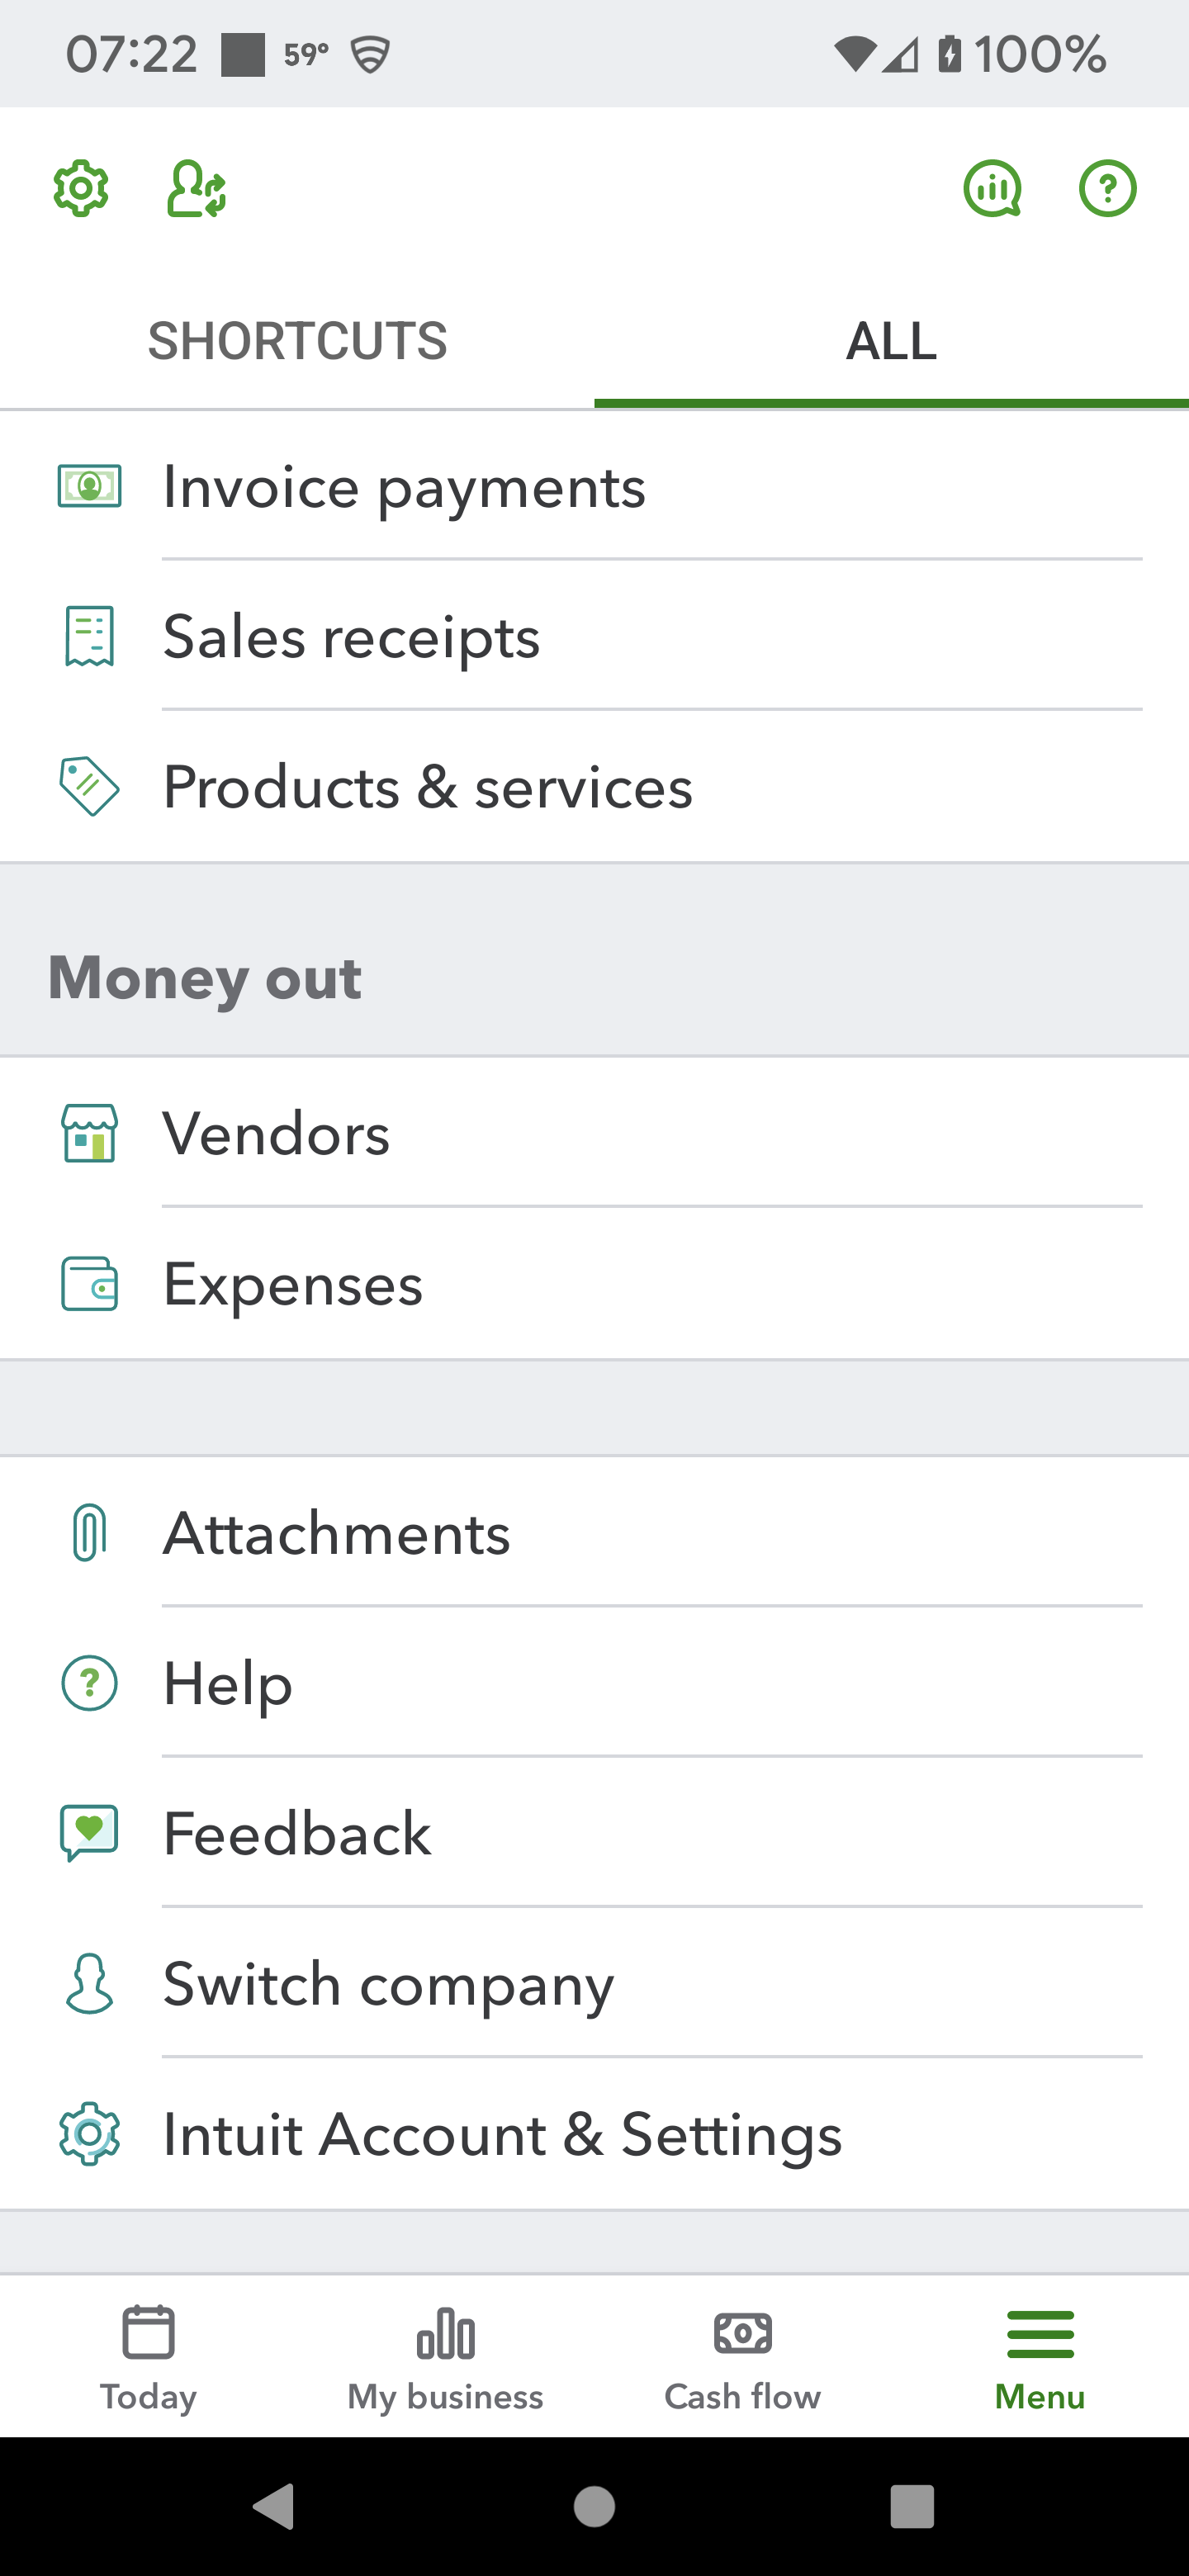Open the Feedback menu entry
Viewport: 1189px width, 2576px height.
(x=297, y=1834)
